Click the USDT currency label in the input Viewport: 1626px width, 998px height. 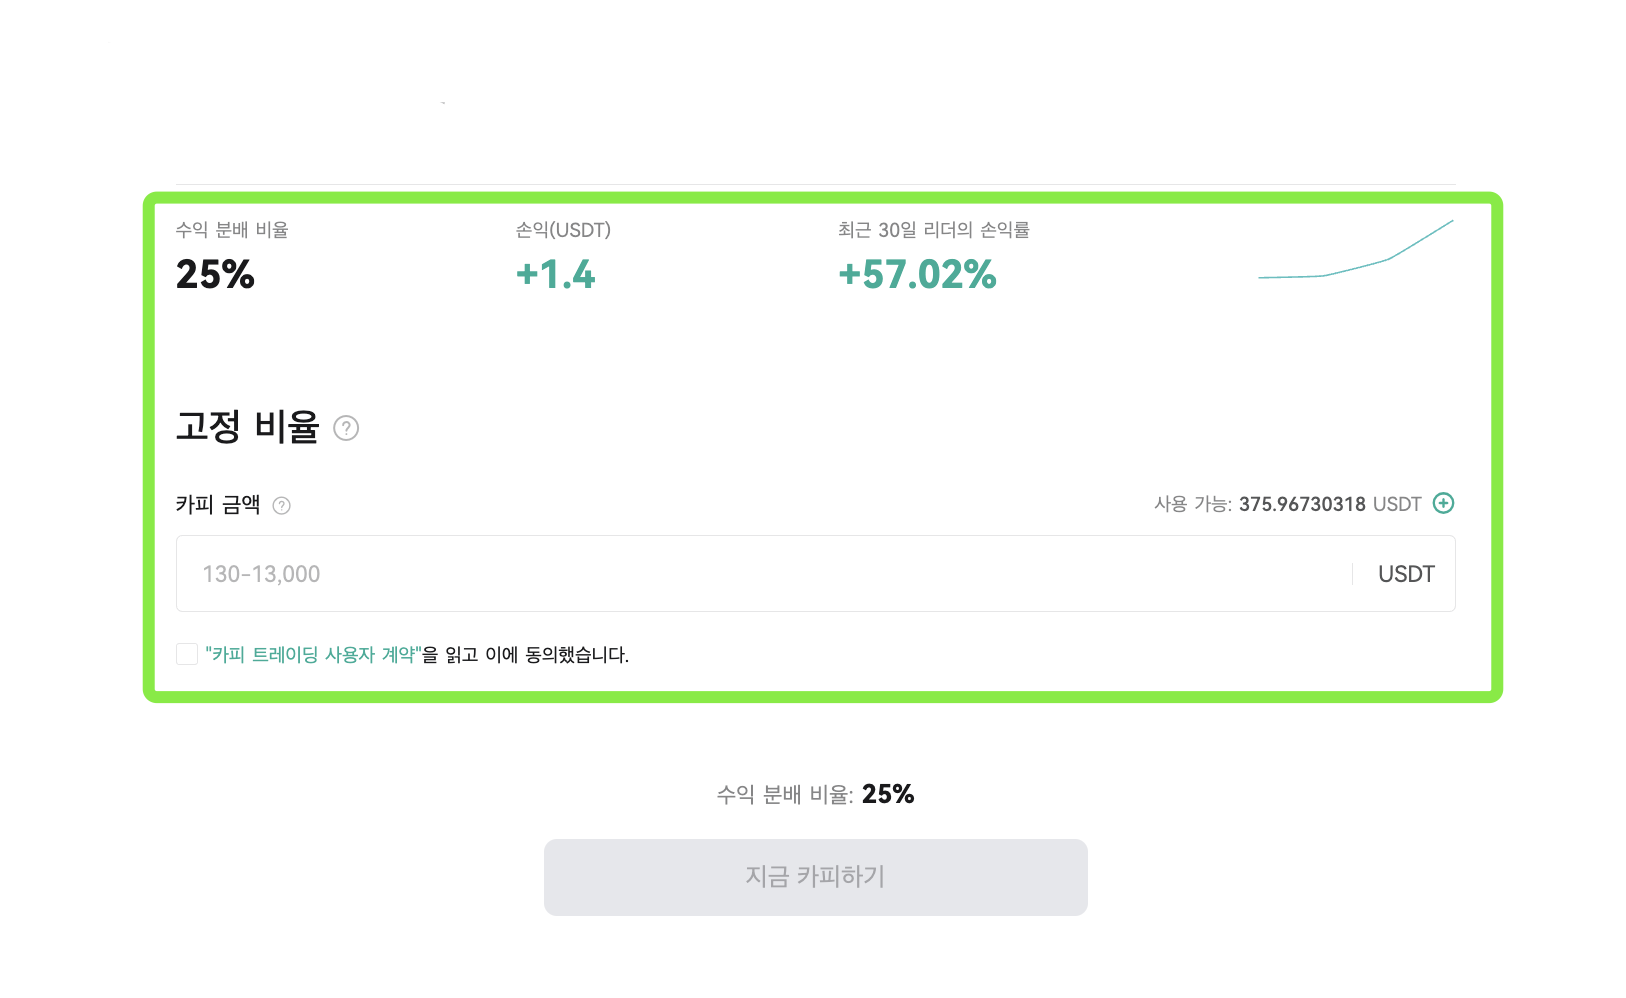point(1405,573)
